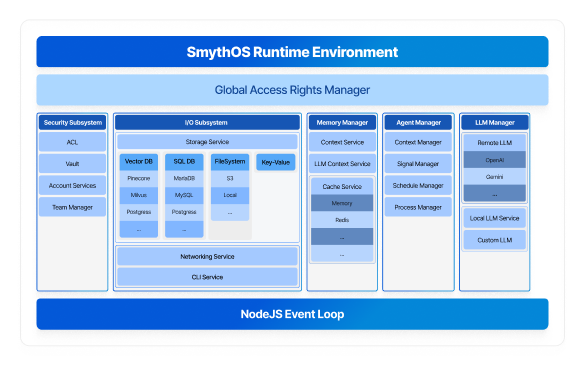Select the LLM Context Service block
Screen dimensions: 584x370
click(x=342, y=164)
